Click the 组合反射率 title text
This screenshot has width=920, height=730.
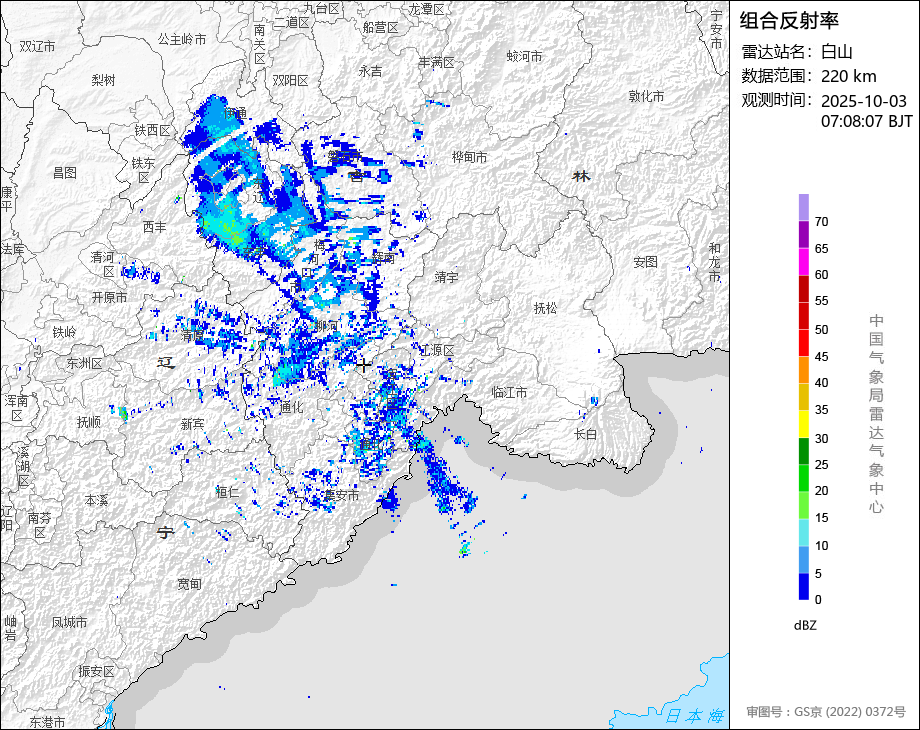(x=789, y=21)
